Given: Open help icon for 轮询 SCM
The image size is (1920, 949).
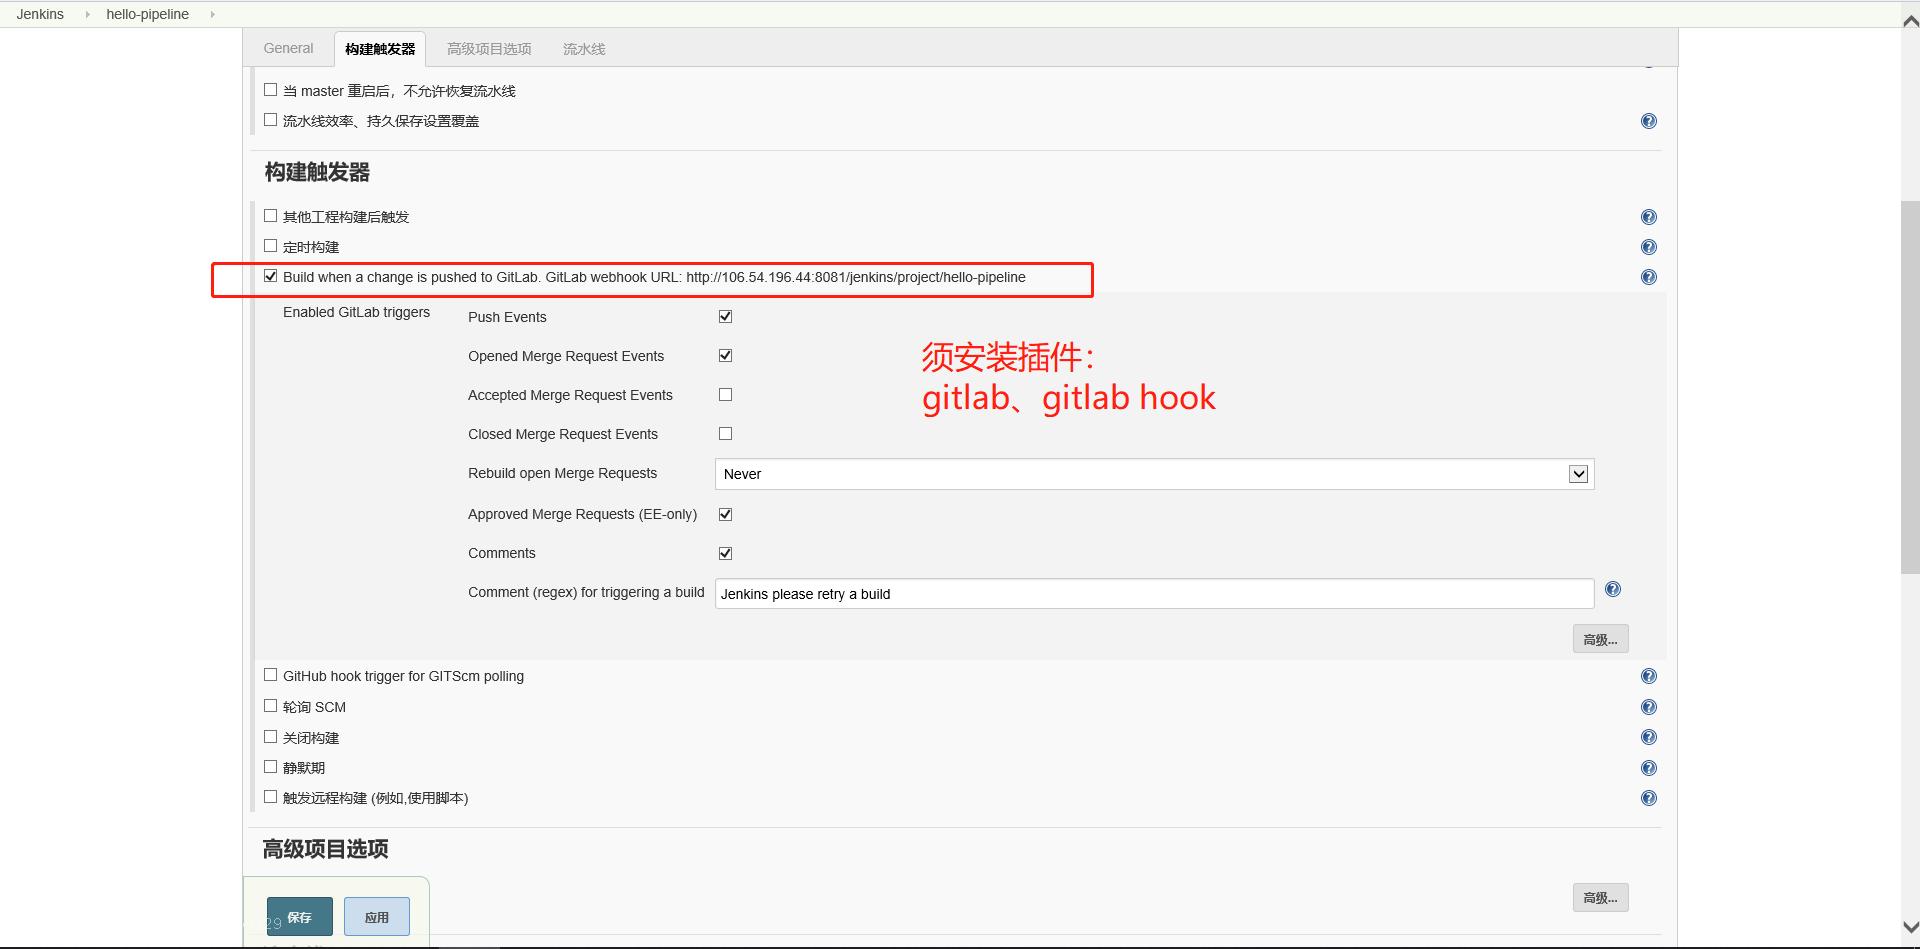Looking at the screenshot, I should pyautogui.click(x=1649, y=707).
